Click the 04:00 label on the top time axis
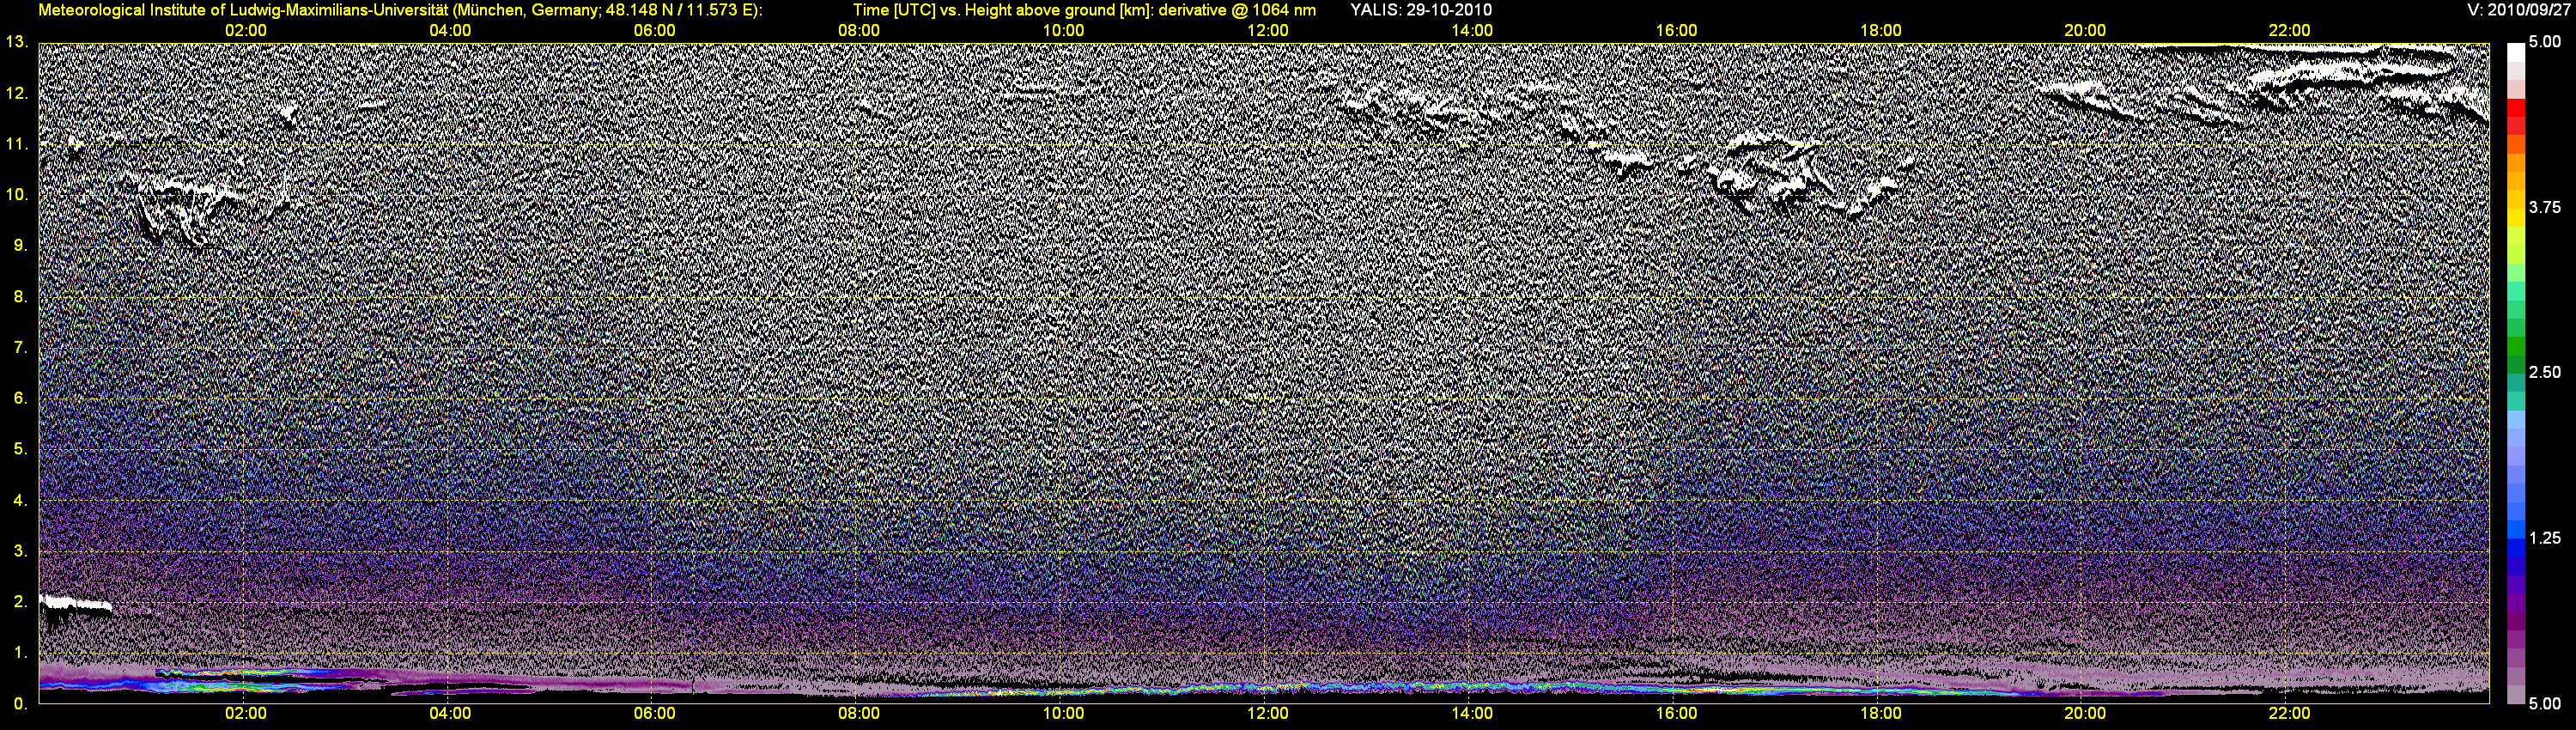The image size is (2576, 730). point(450,31)
